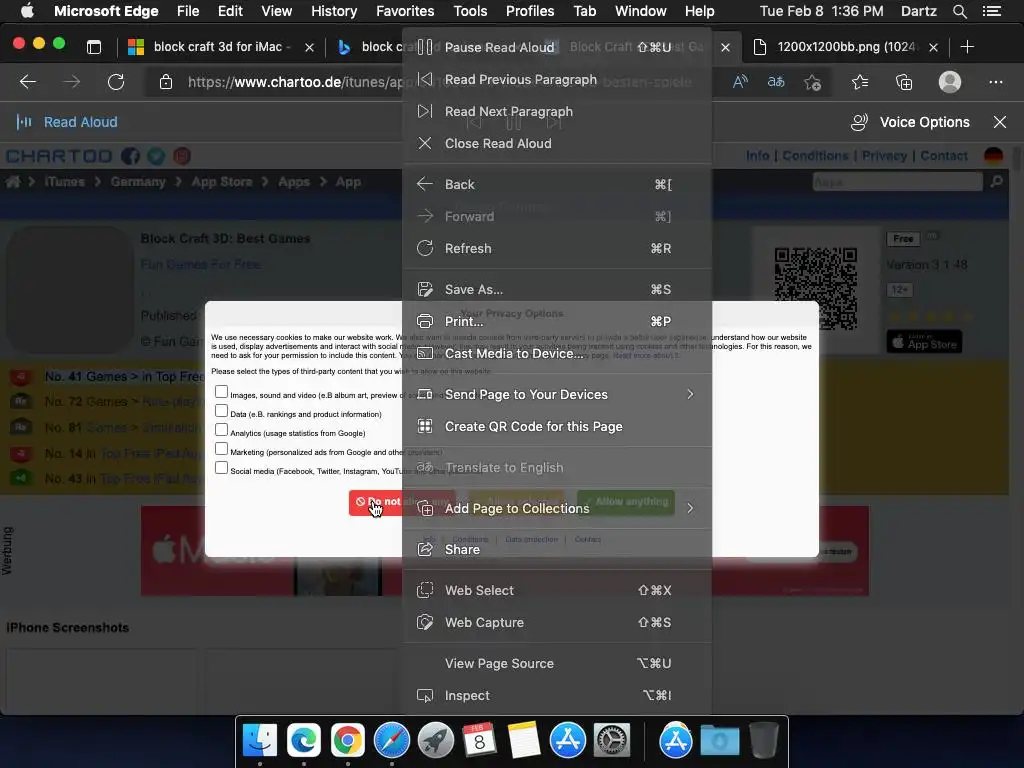The image size is (1024, 768).
Task: Close the 1200x1200bb.png tab
Action: coord(933,47)
